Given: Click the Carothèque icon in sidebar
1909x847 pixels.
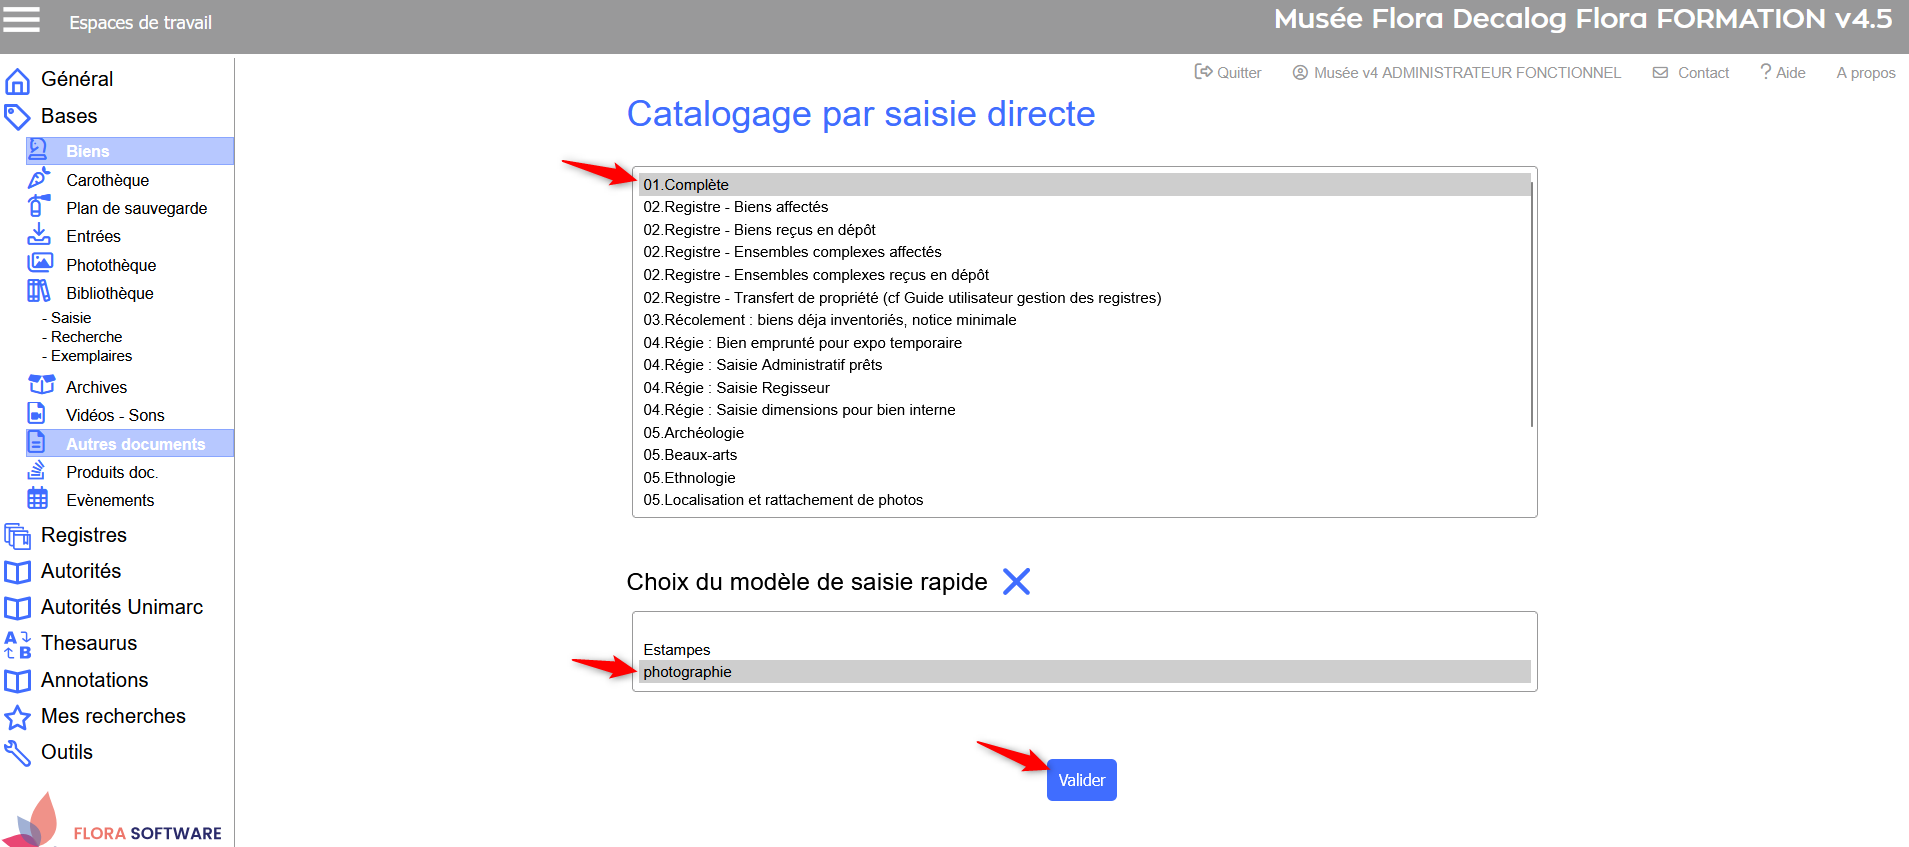Looking at the screenshot, I should (39, 179).
